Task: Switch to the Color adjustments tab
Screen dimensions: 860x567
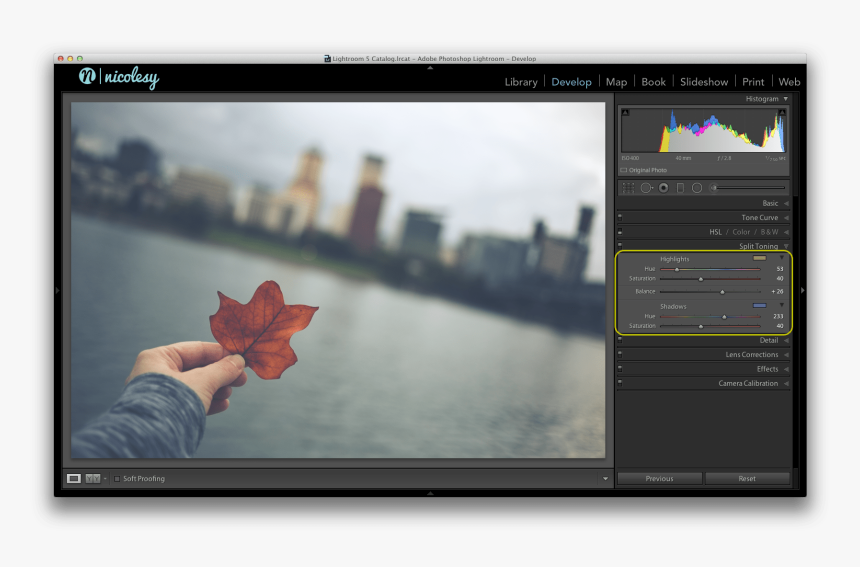Action: [x=741, y=232]
